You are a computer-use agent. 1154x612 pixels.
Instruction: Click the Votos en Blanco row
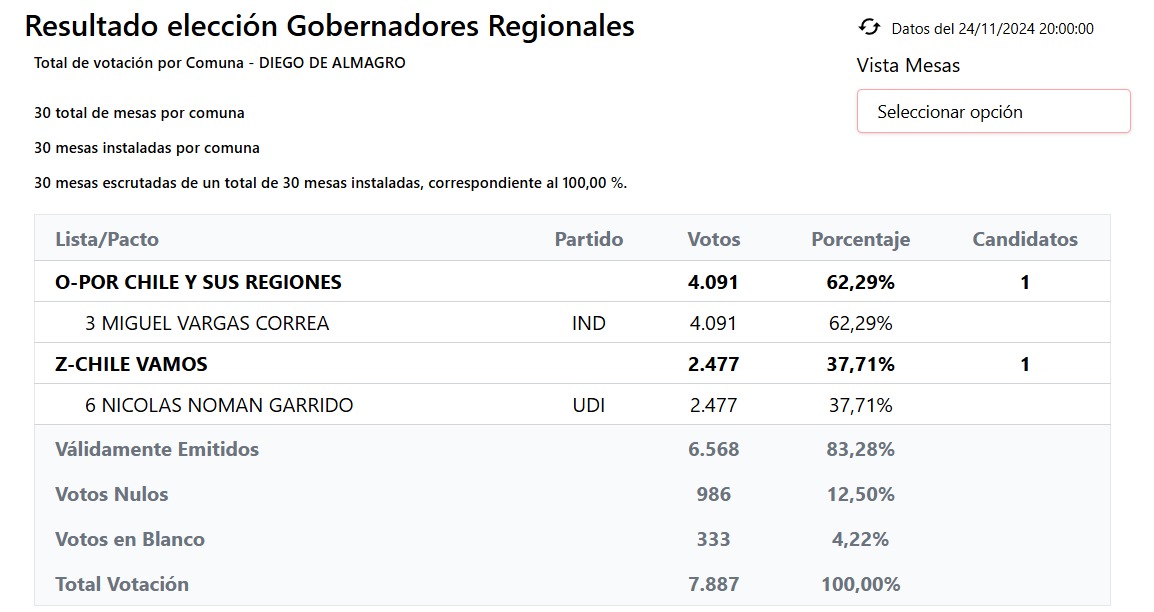[572, 539]
